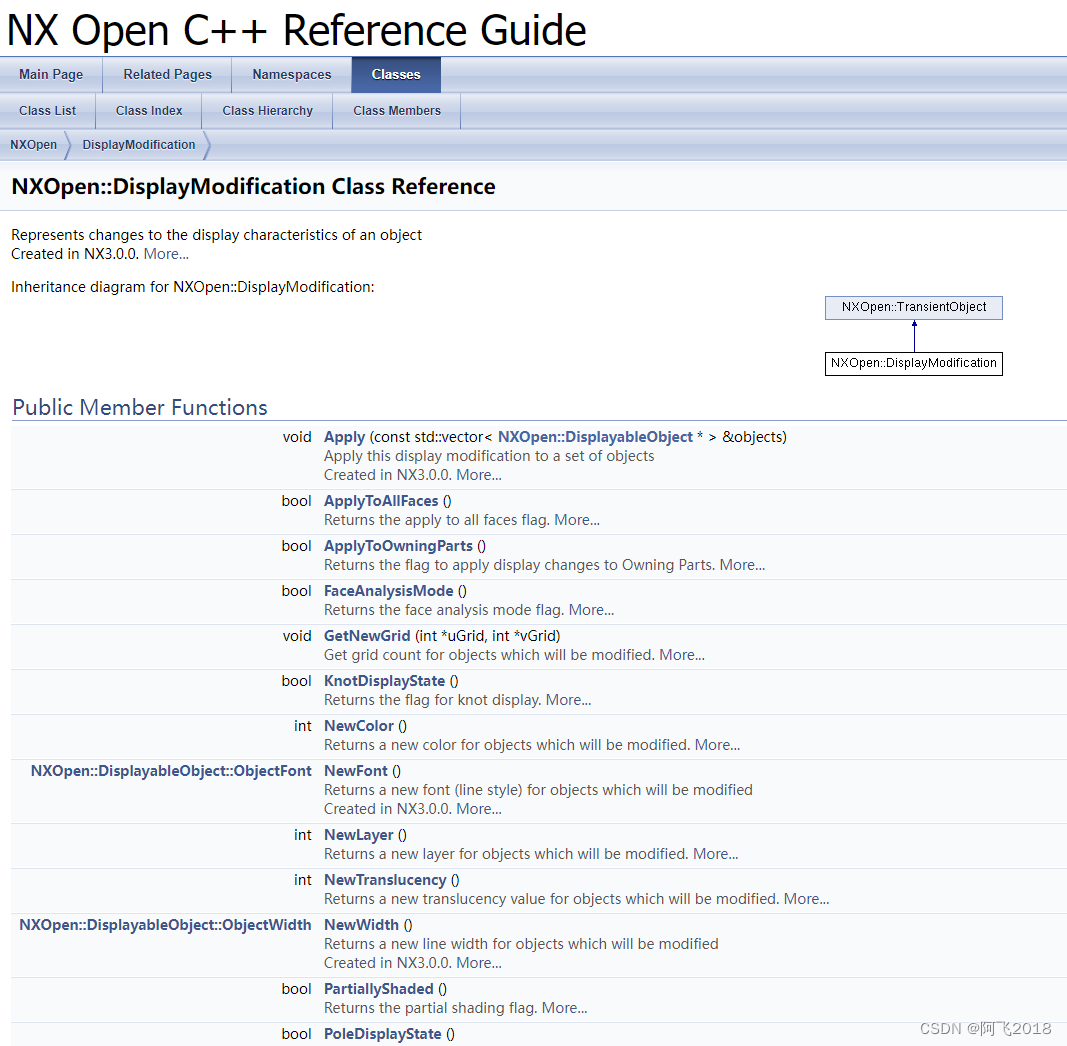
Task: Click More... beside partial shading flag description
Action: 564,1007
